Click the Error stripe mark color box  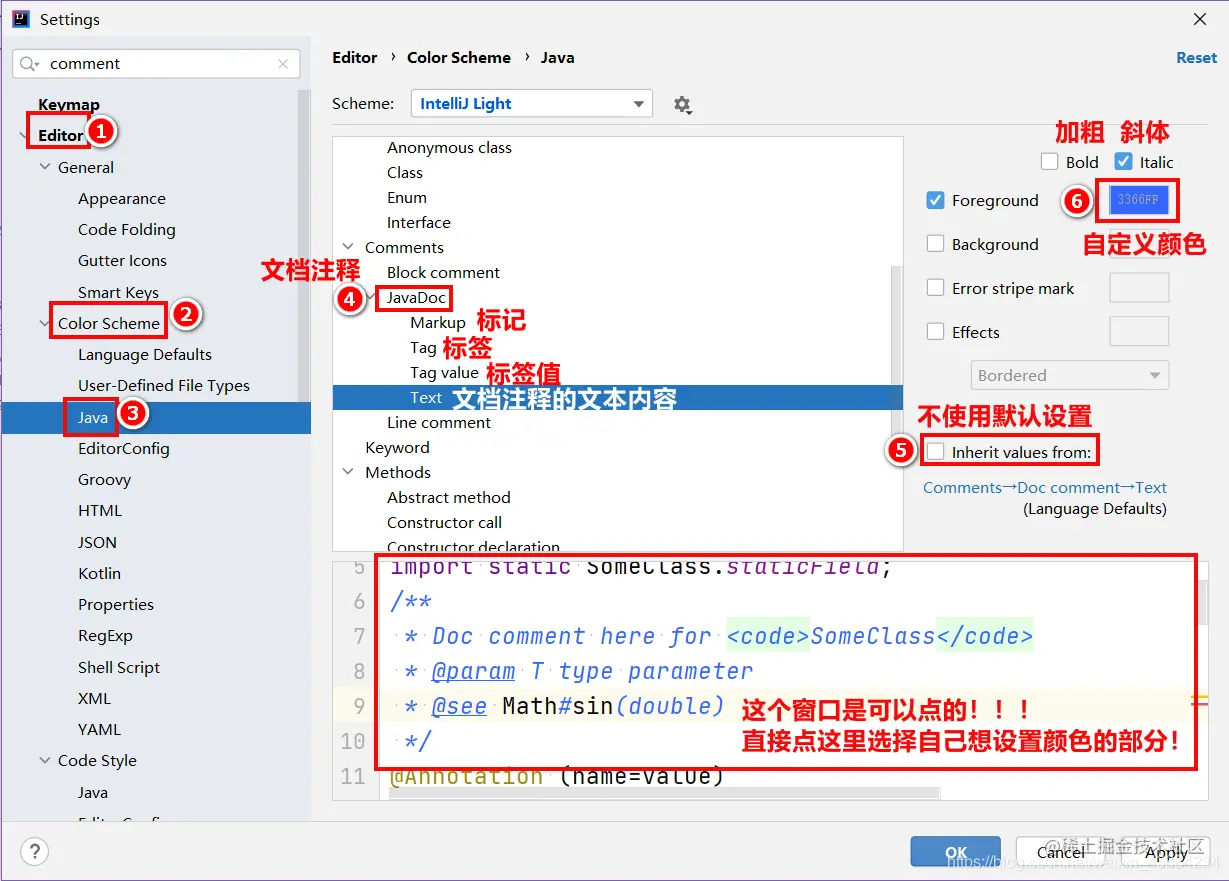click(1139, 288)
